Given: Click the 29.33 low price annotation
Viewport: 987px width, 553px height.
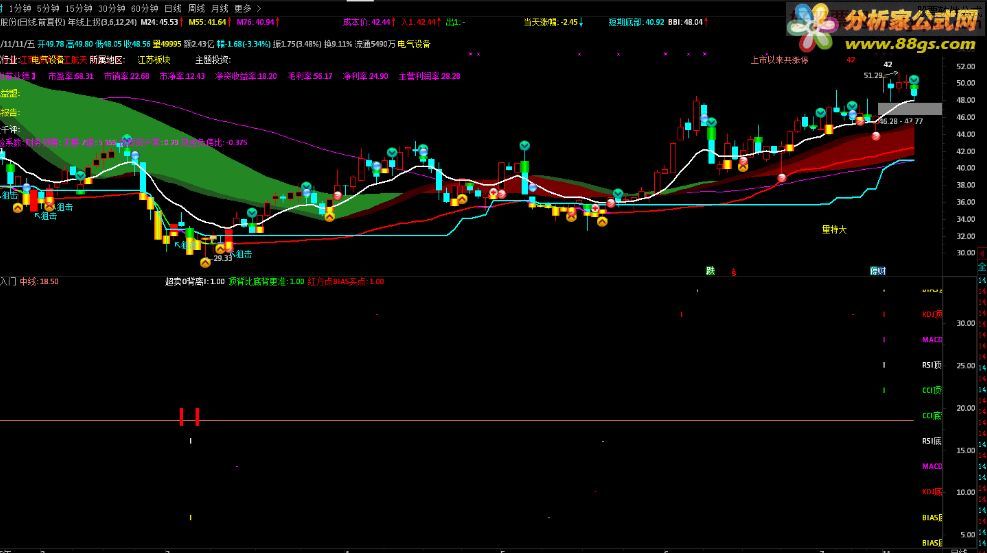Looking at the screenshot, I should tap(222, 259).
